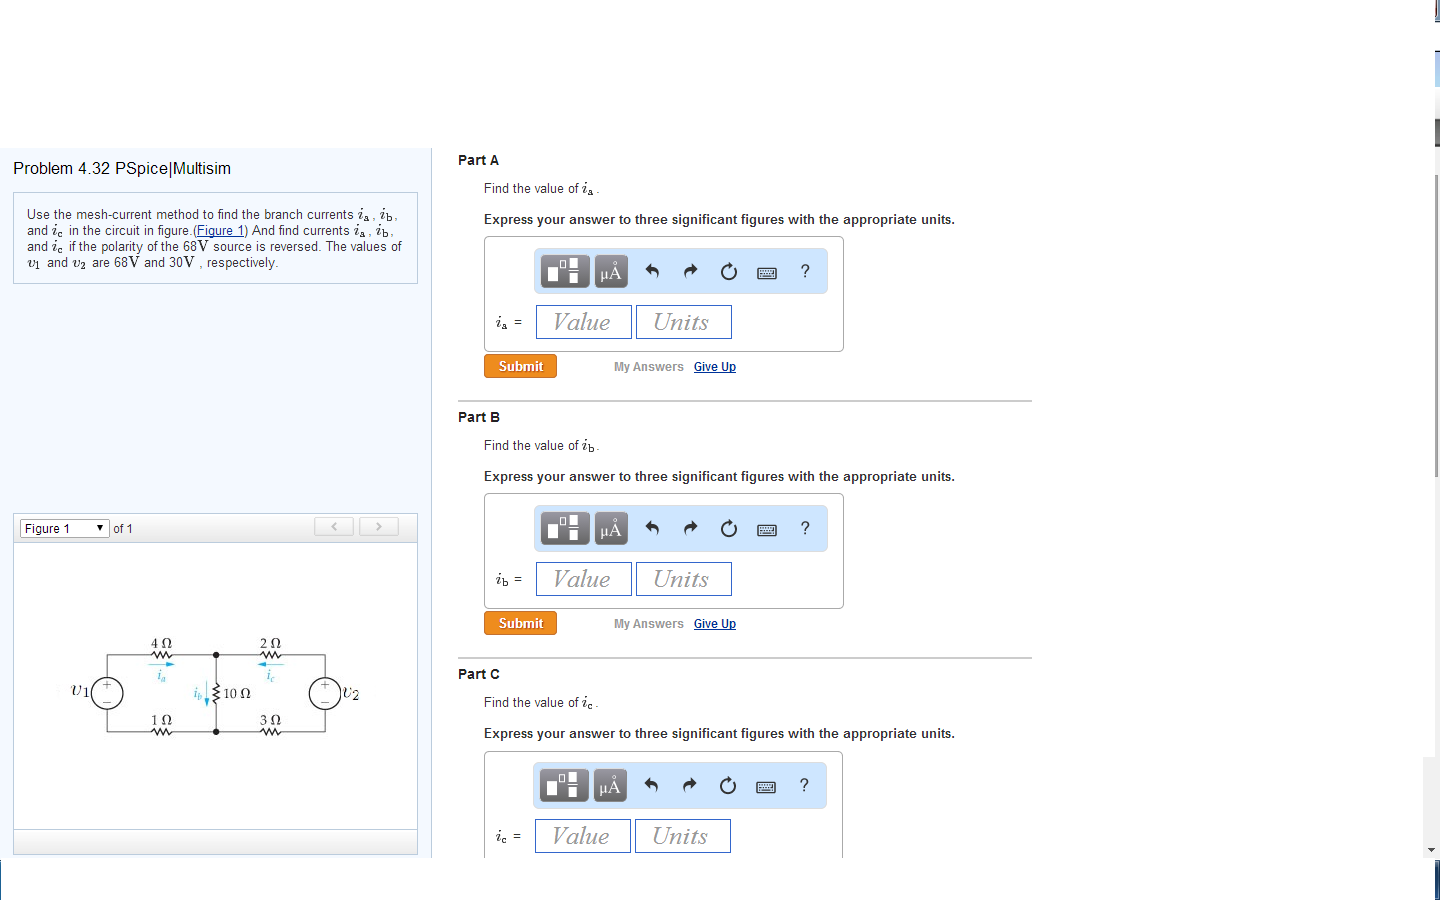Open the Figure 1 dropdown selector
The image size is (1440, 900).
(x=64, y=527)
